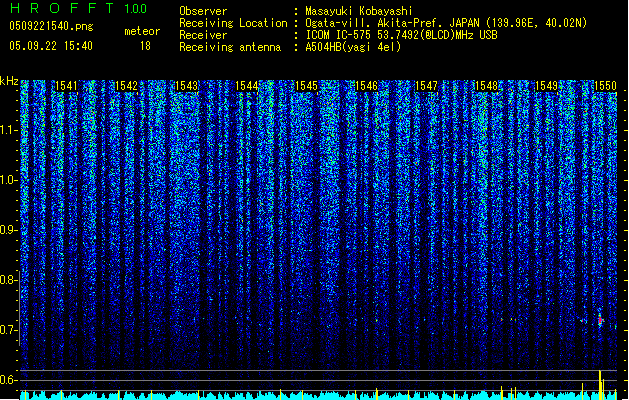Click the meteor count label

click(142, 31)
